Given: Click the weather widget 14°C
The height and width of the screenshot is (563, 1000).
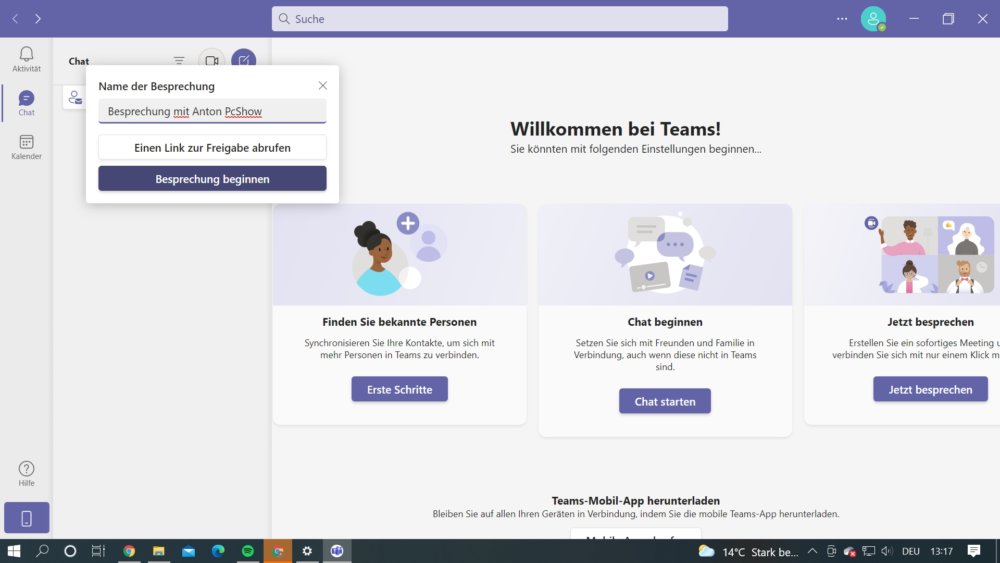Looking at the screenshot, I should point(748,552).
